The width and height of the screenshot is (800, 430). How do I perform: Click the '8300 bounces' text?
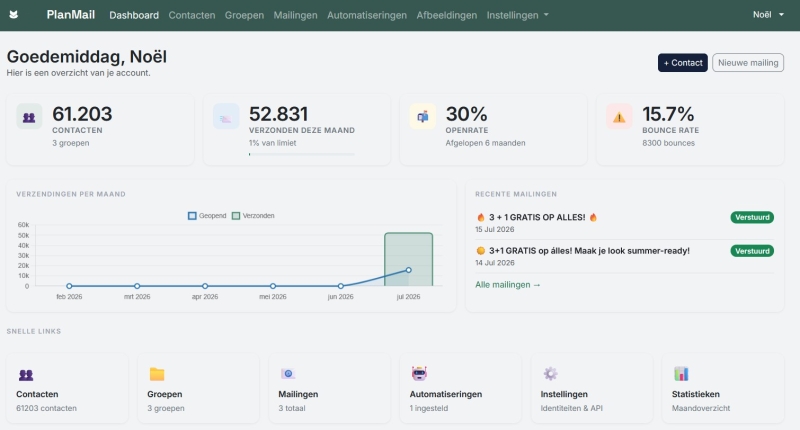(668, 143)
